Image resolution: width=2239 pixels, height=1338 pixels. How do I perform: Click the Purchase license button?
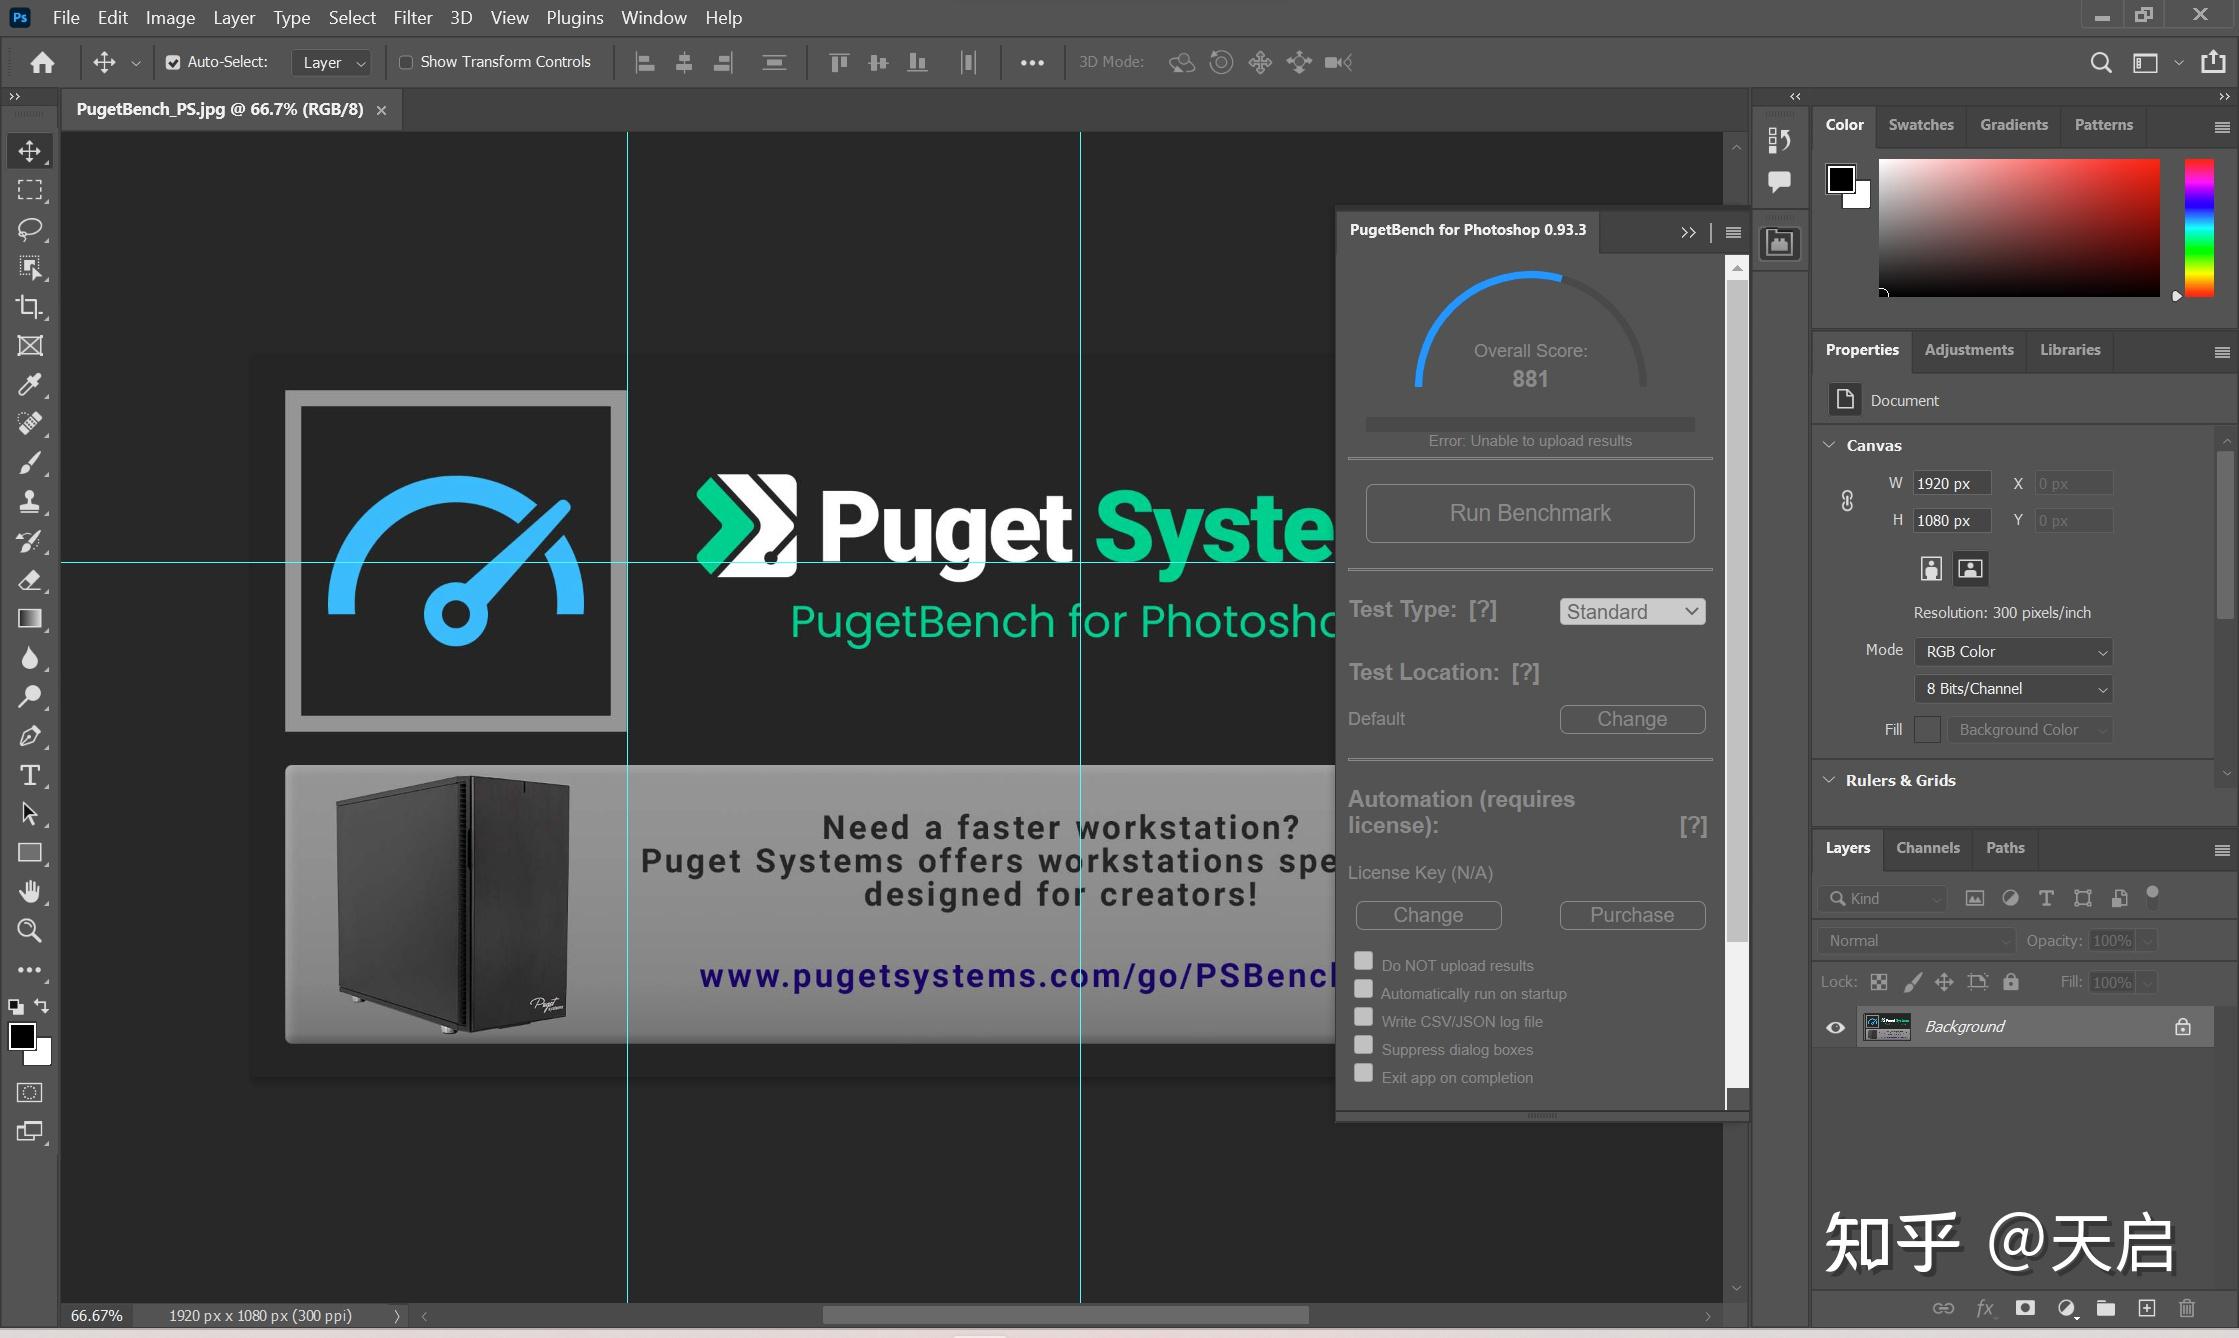(x=1631, y=915)
